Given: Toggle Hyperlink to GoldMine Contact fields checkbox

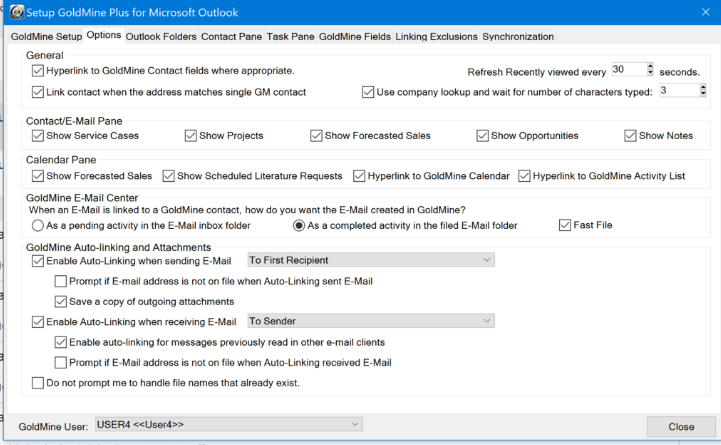Looking at the screenshot, I should [x=38, y=71].
